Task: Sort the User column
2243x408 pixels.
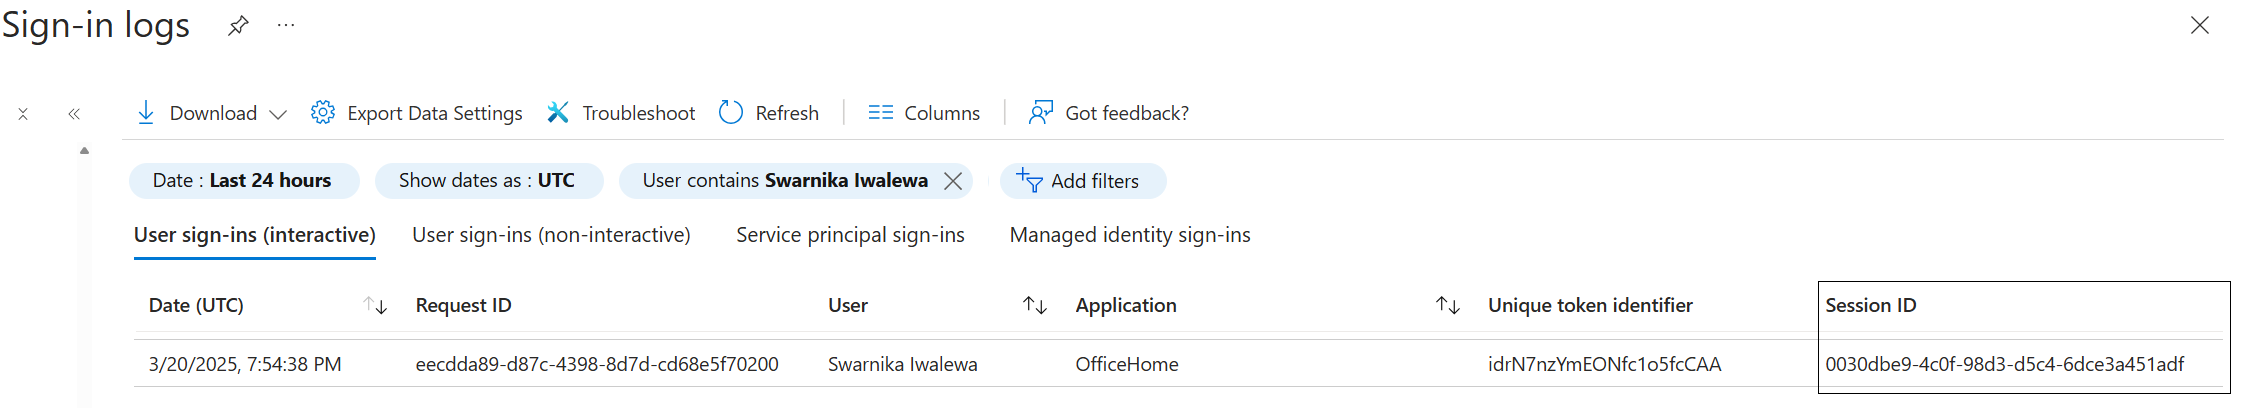Action: point(1035,306)
